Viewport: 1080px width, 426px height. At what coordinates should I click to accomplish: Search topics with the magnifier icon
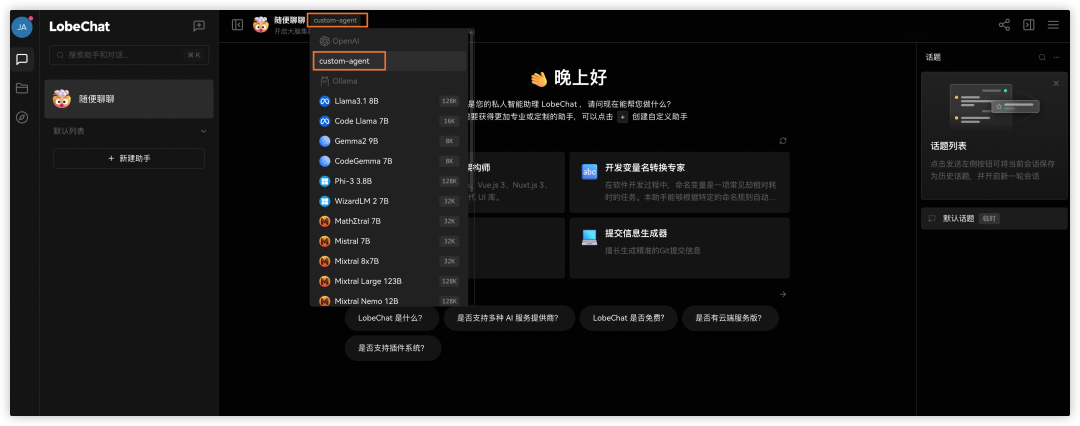(x=1042, y=57)
